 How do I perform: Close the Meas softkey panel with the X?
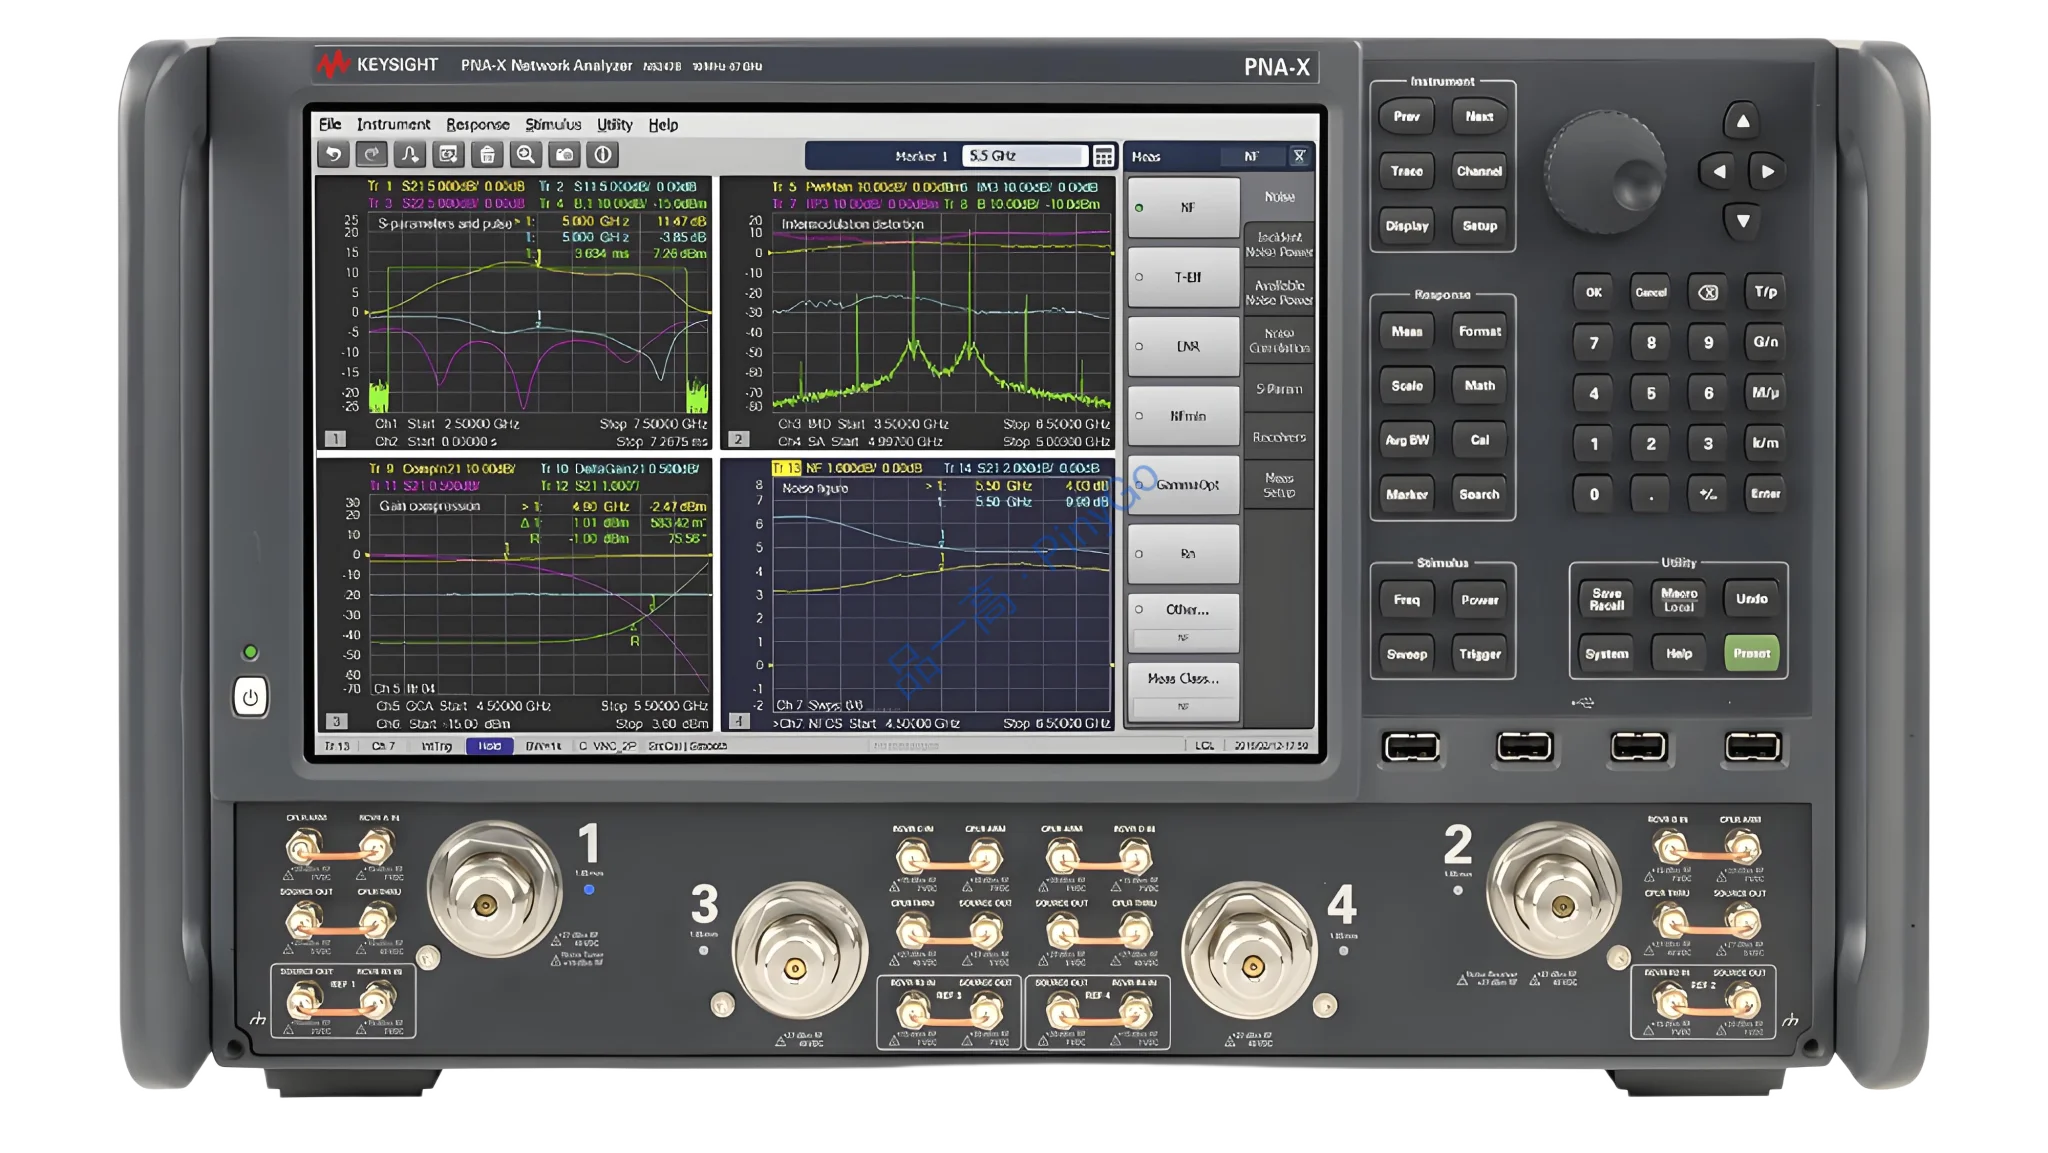[1299, 156]
